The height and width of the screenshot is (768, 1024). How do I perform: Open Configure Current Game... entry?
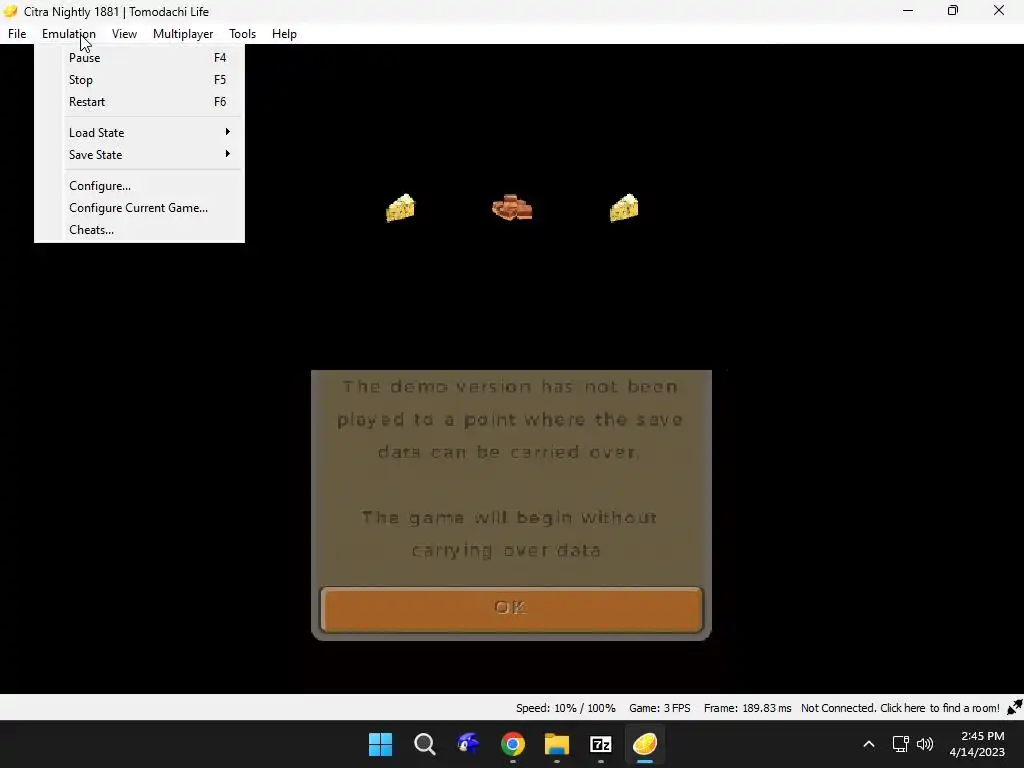[x=139, y=208]
